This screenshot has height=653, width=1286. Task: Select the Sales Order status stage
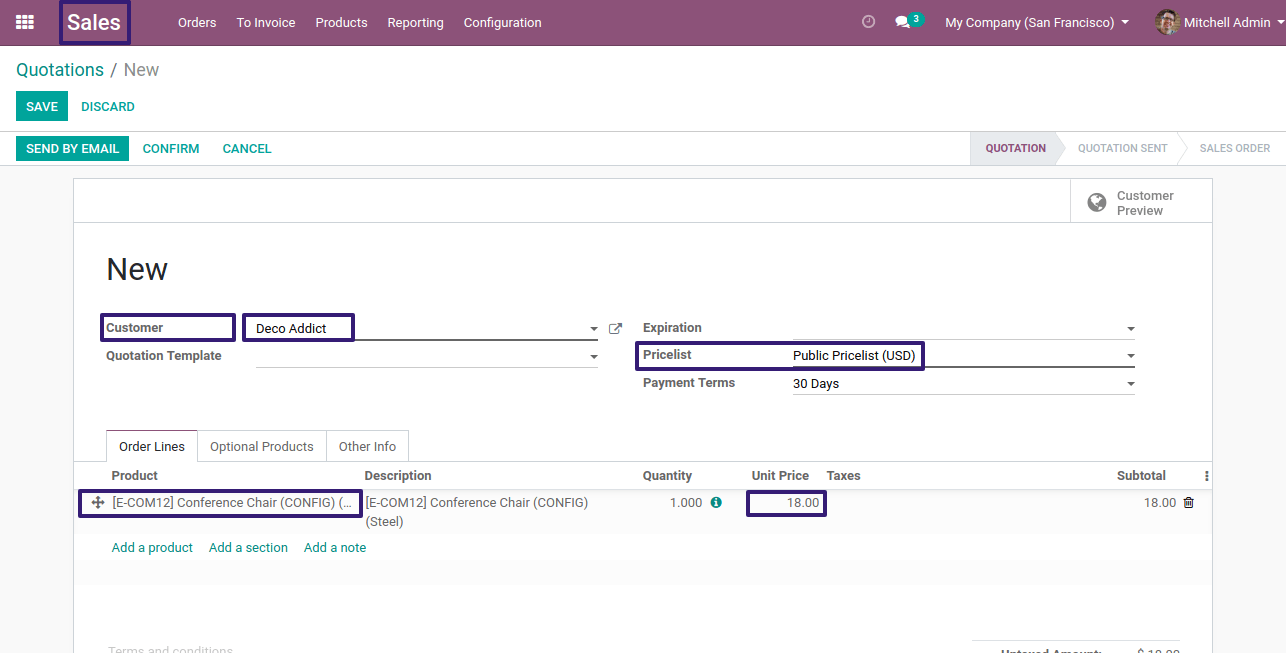point(1234,148)
